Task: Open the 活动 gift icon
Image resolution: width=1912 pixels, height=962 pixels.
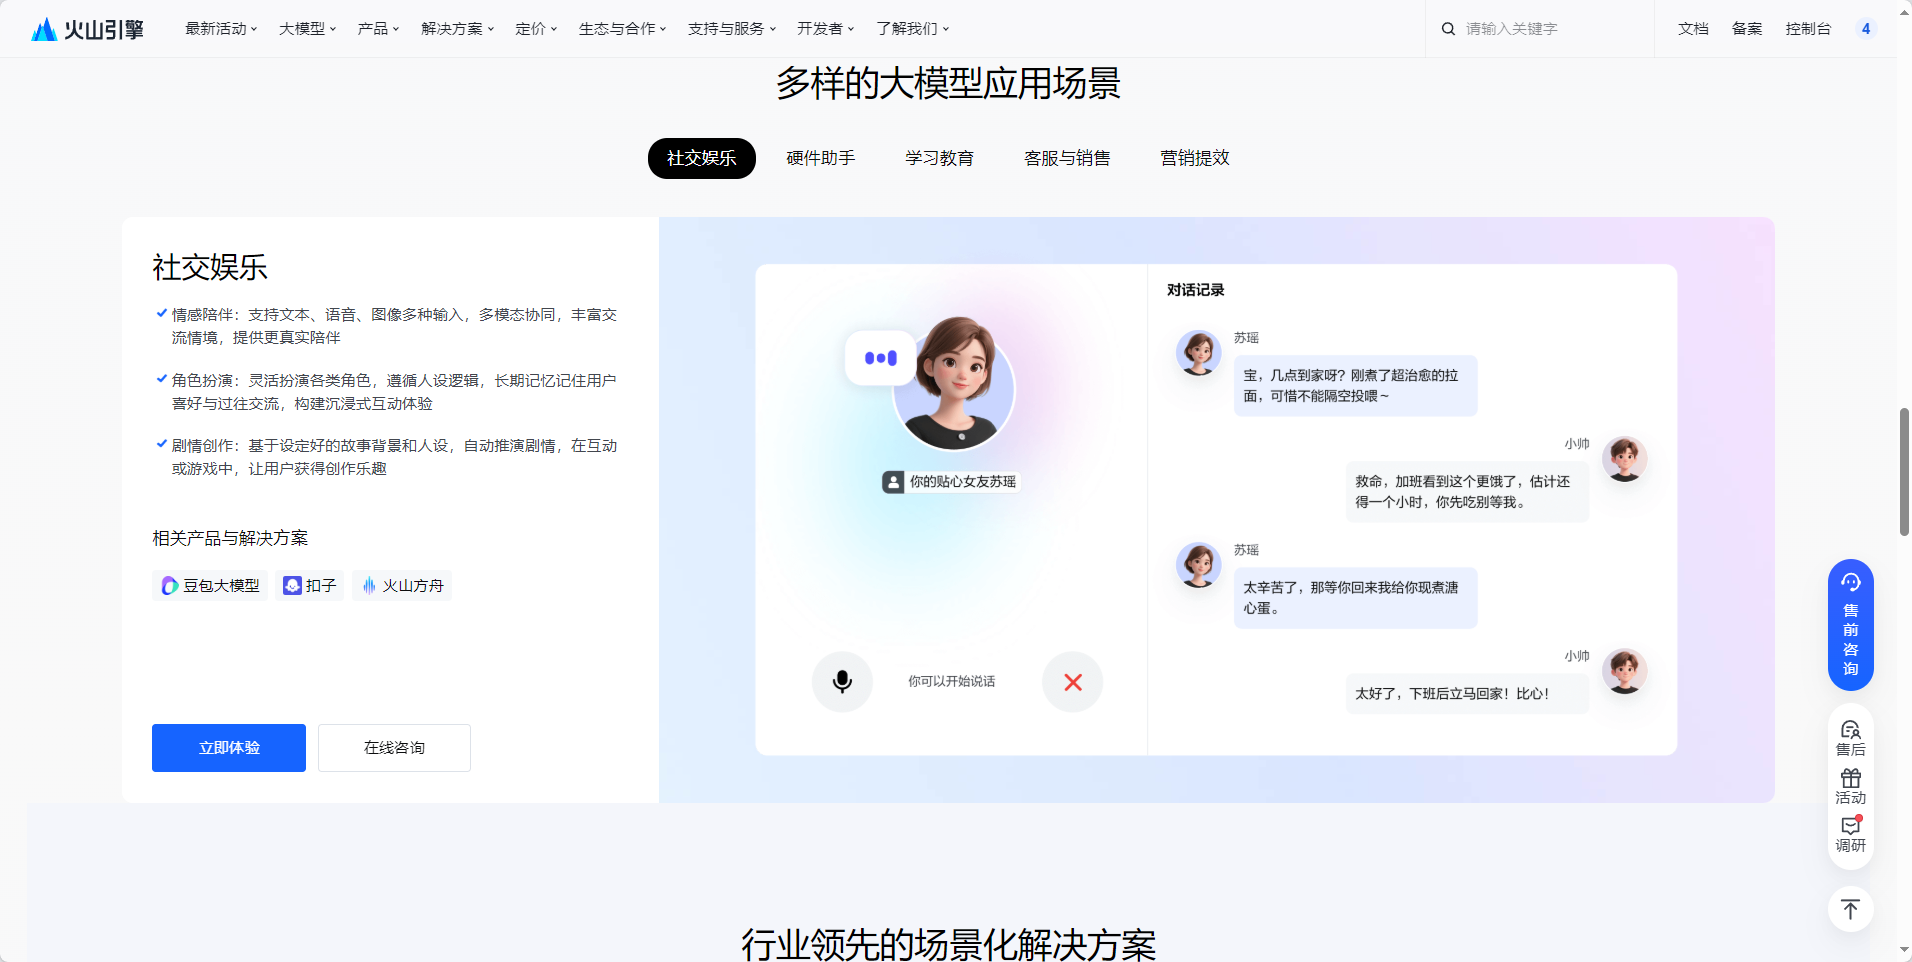Action: click(x=1851, y=786)
